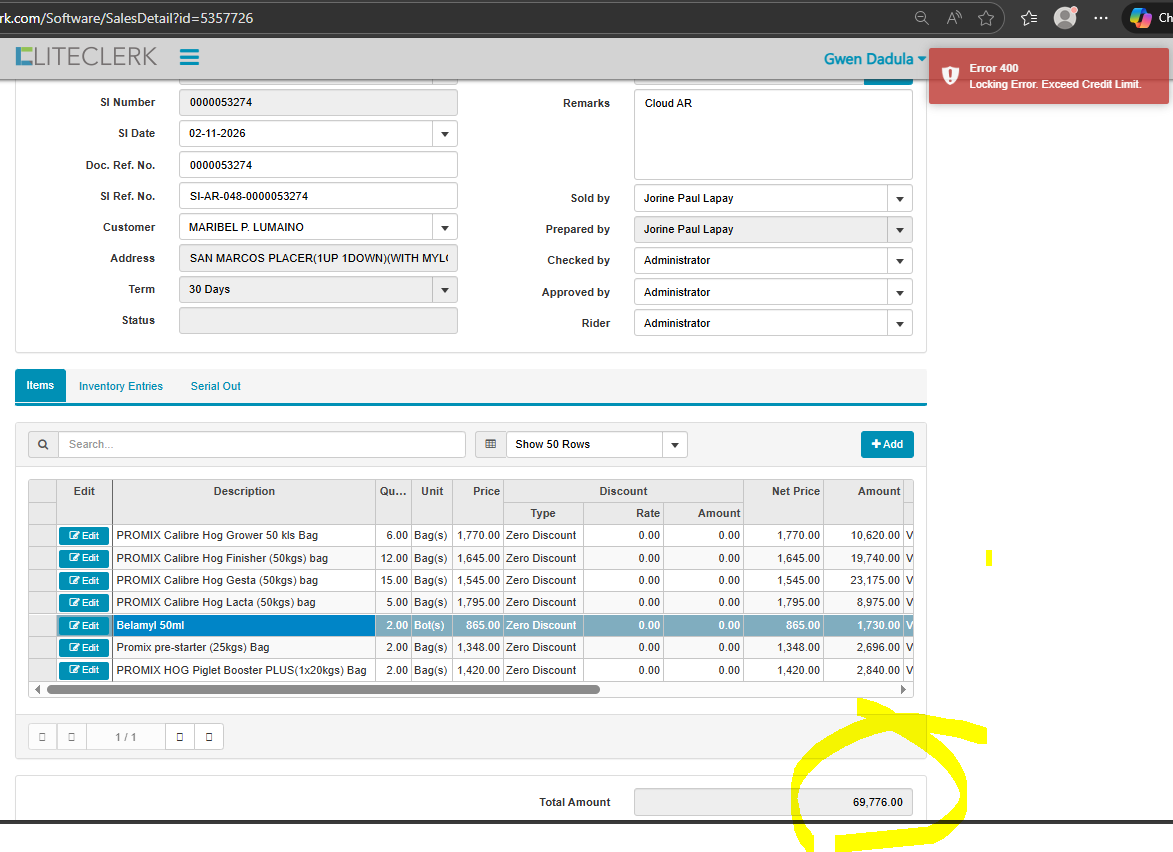Screen dimensions: 1173x852
Task: Click the Add item button
Action: 887,444
